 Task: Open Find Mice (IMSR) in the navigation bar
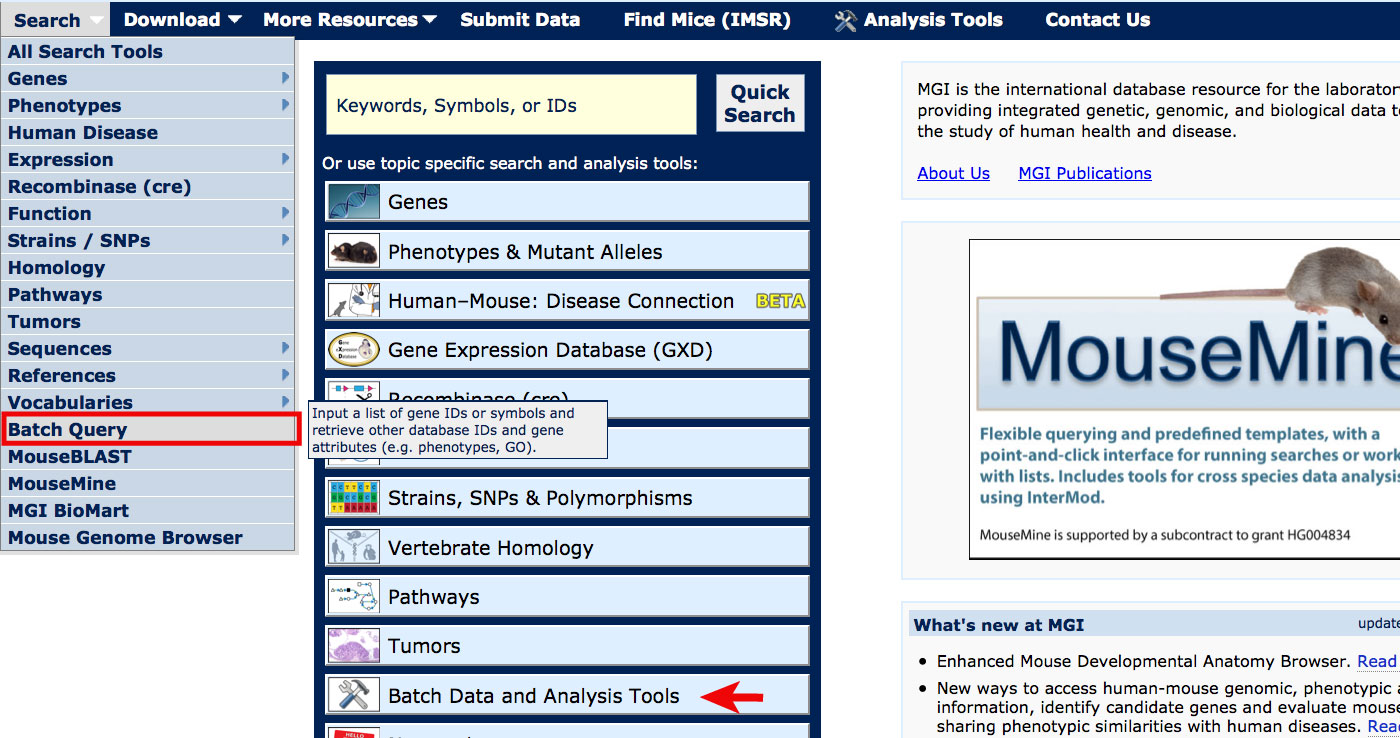click(x=707, y=20)
